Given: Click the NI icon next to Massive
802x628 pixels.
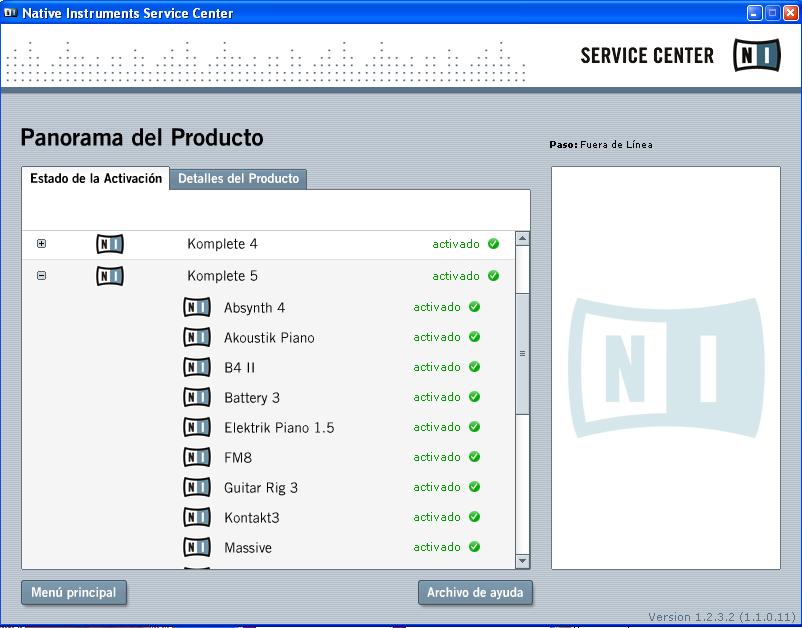Looking at the screenshot, I should (197, 547).
